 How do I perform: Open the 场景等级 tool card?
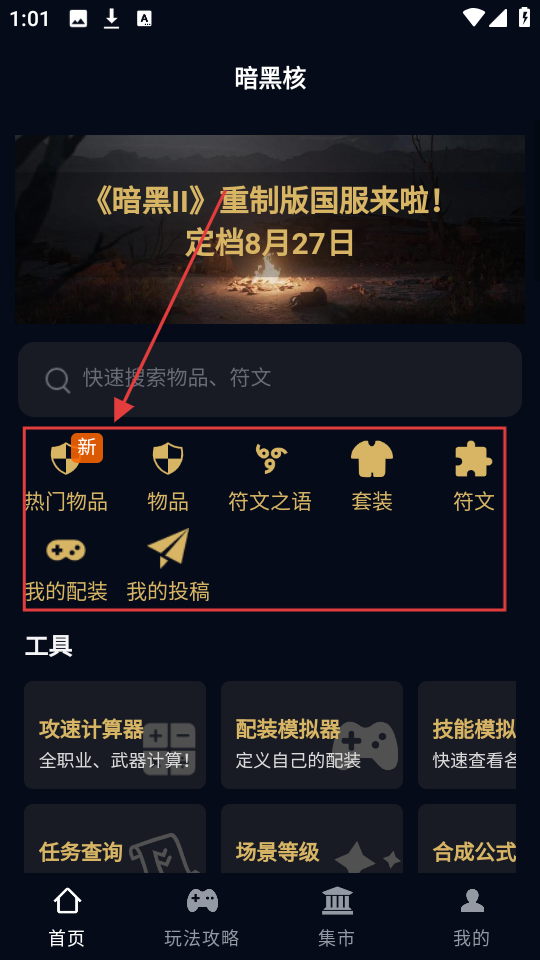tap(312, 838)
